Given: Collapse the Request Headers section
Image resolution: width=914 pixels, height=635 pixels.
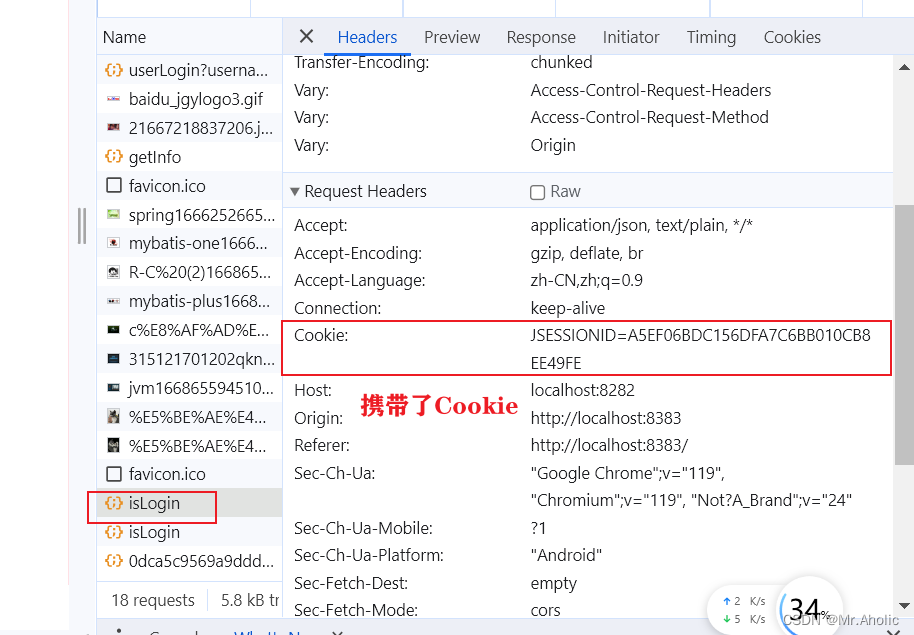Looking at the screenshot, I should [294, 191].
